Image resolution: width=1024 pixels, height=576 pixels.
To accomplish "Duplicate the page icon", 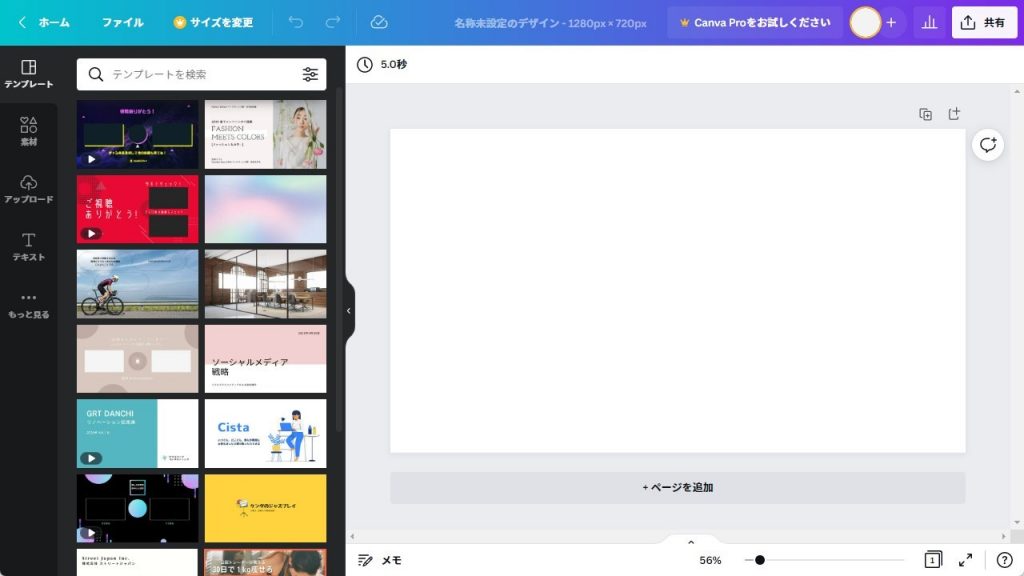I will (925, 114).
